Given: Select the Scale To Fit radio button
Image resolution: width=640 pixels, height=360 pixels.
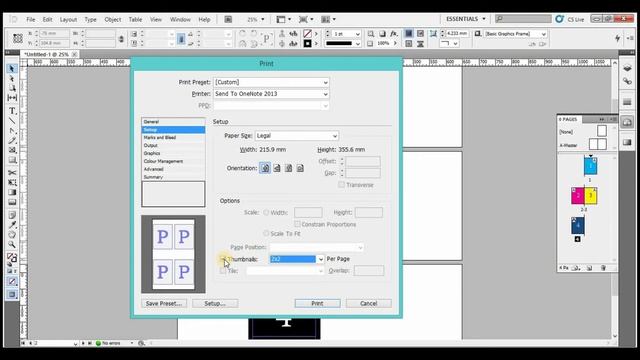Looking at the screenshot, I should 266,233.
